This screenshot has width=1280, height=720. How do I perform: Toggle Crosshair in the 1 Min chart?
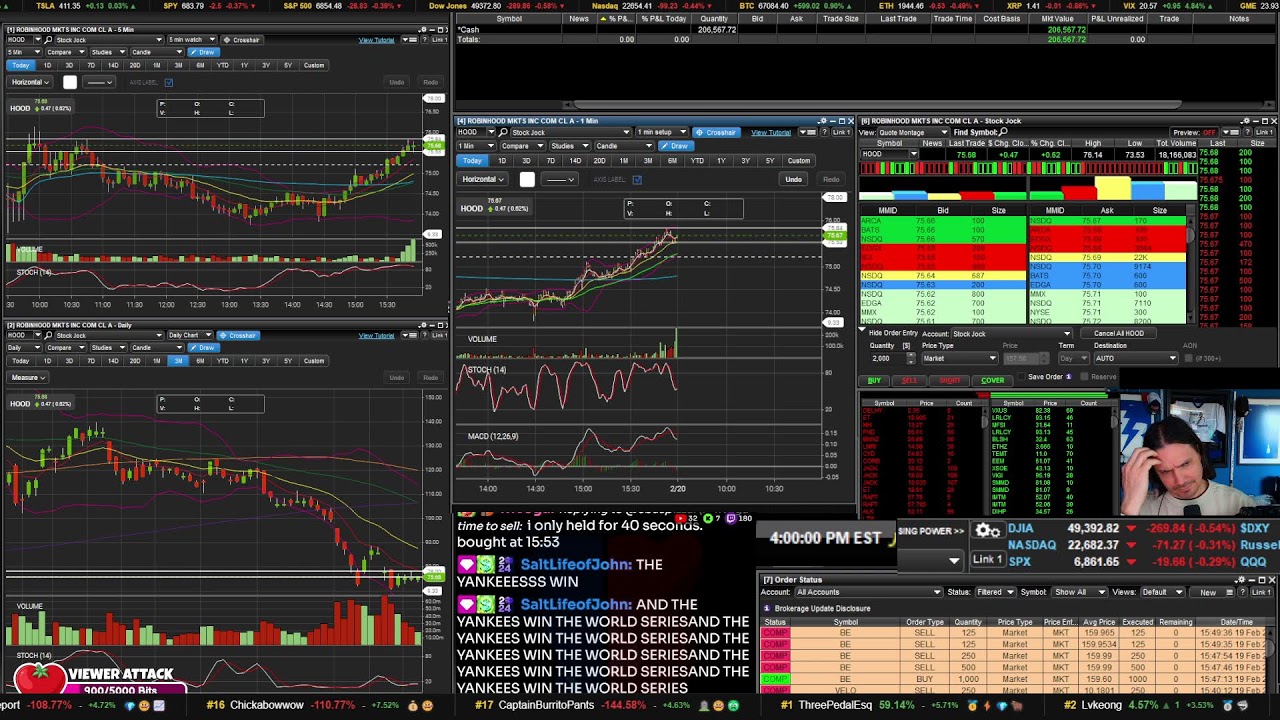(x=717, y=132)
